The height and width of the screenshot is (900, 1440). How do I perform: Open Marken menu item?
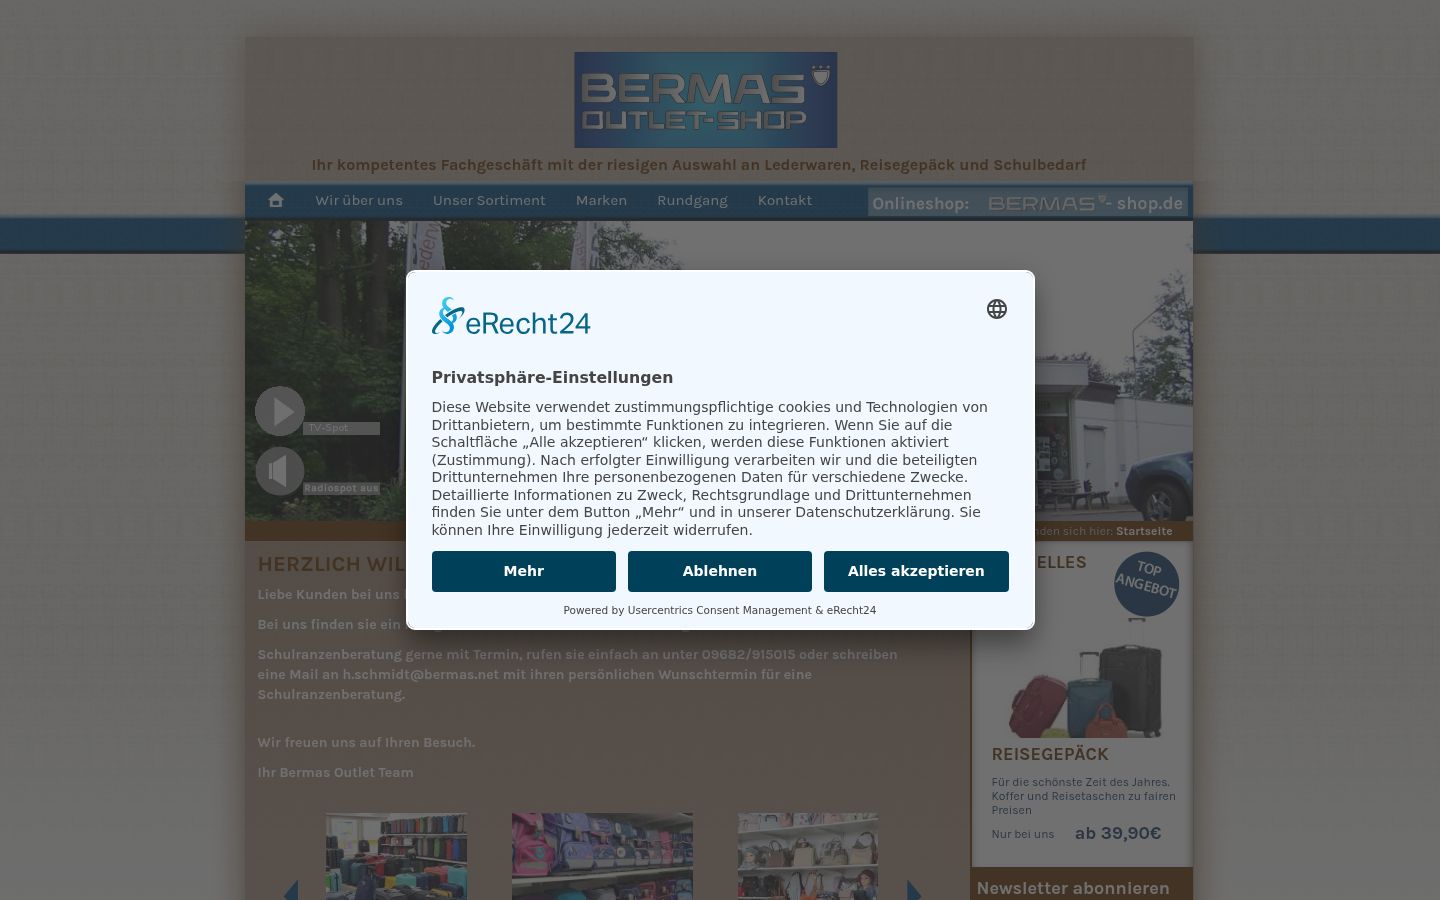601,200
